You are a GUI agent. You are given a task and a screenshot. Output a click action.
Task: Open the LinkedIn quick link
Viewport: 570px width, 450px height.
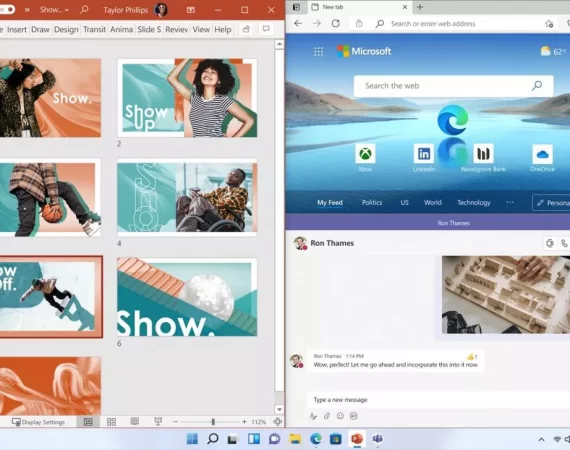click(x=424, y=158)
